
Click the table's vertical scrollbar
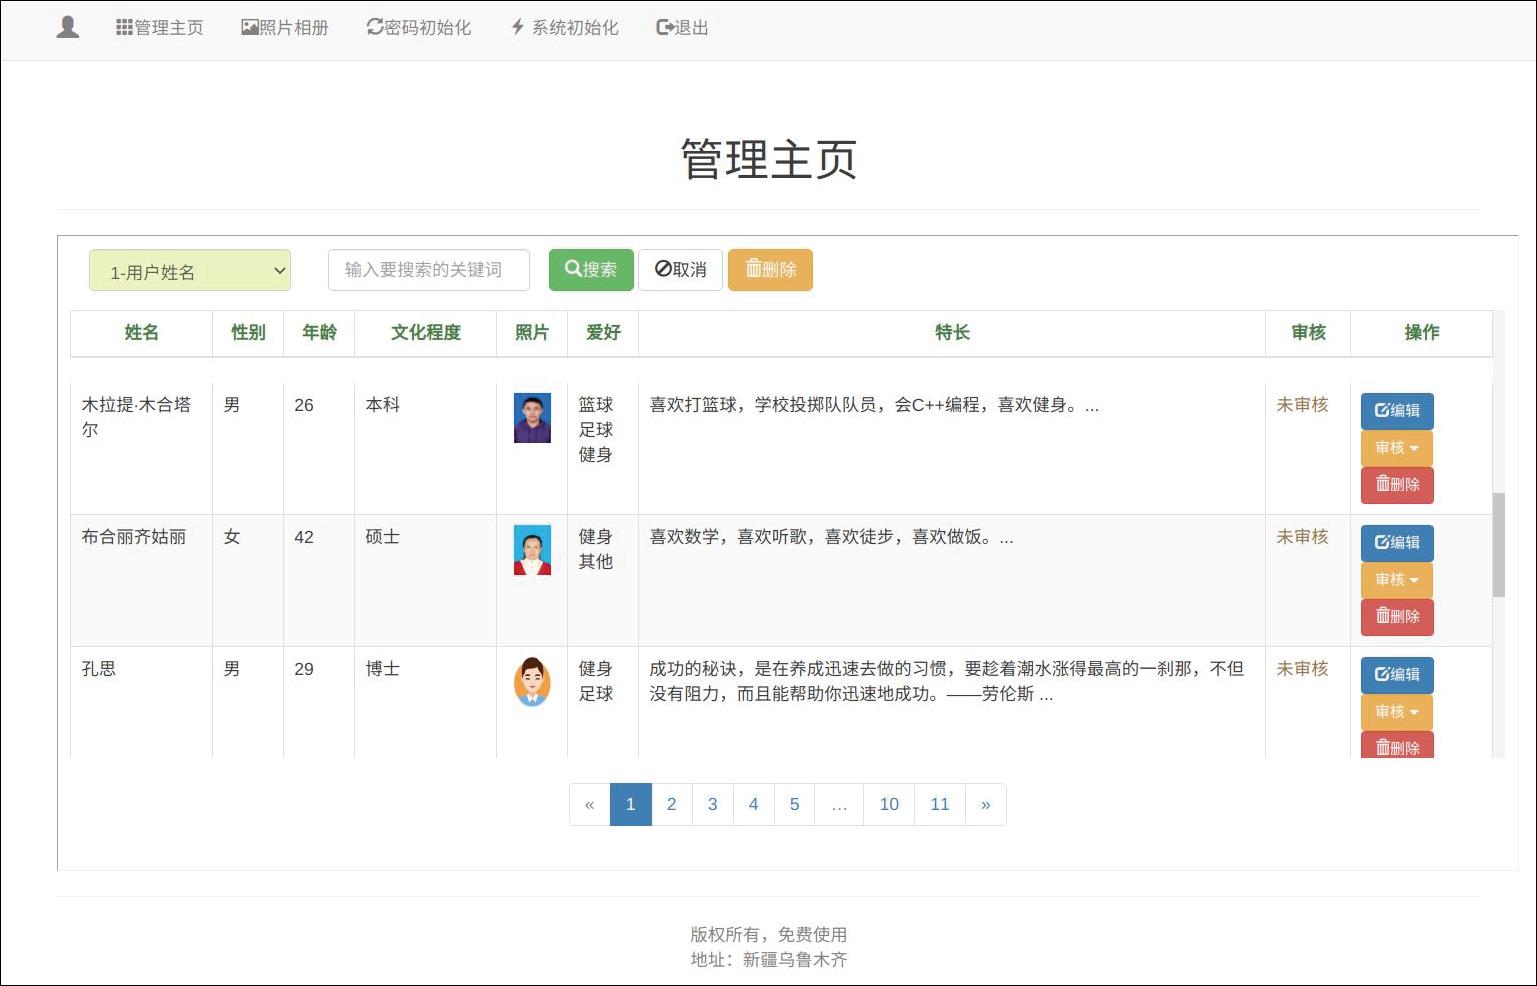click(x=1498, y=545)
